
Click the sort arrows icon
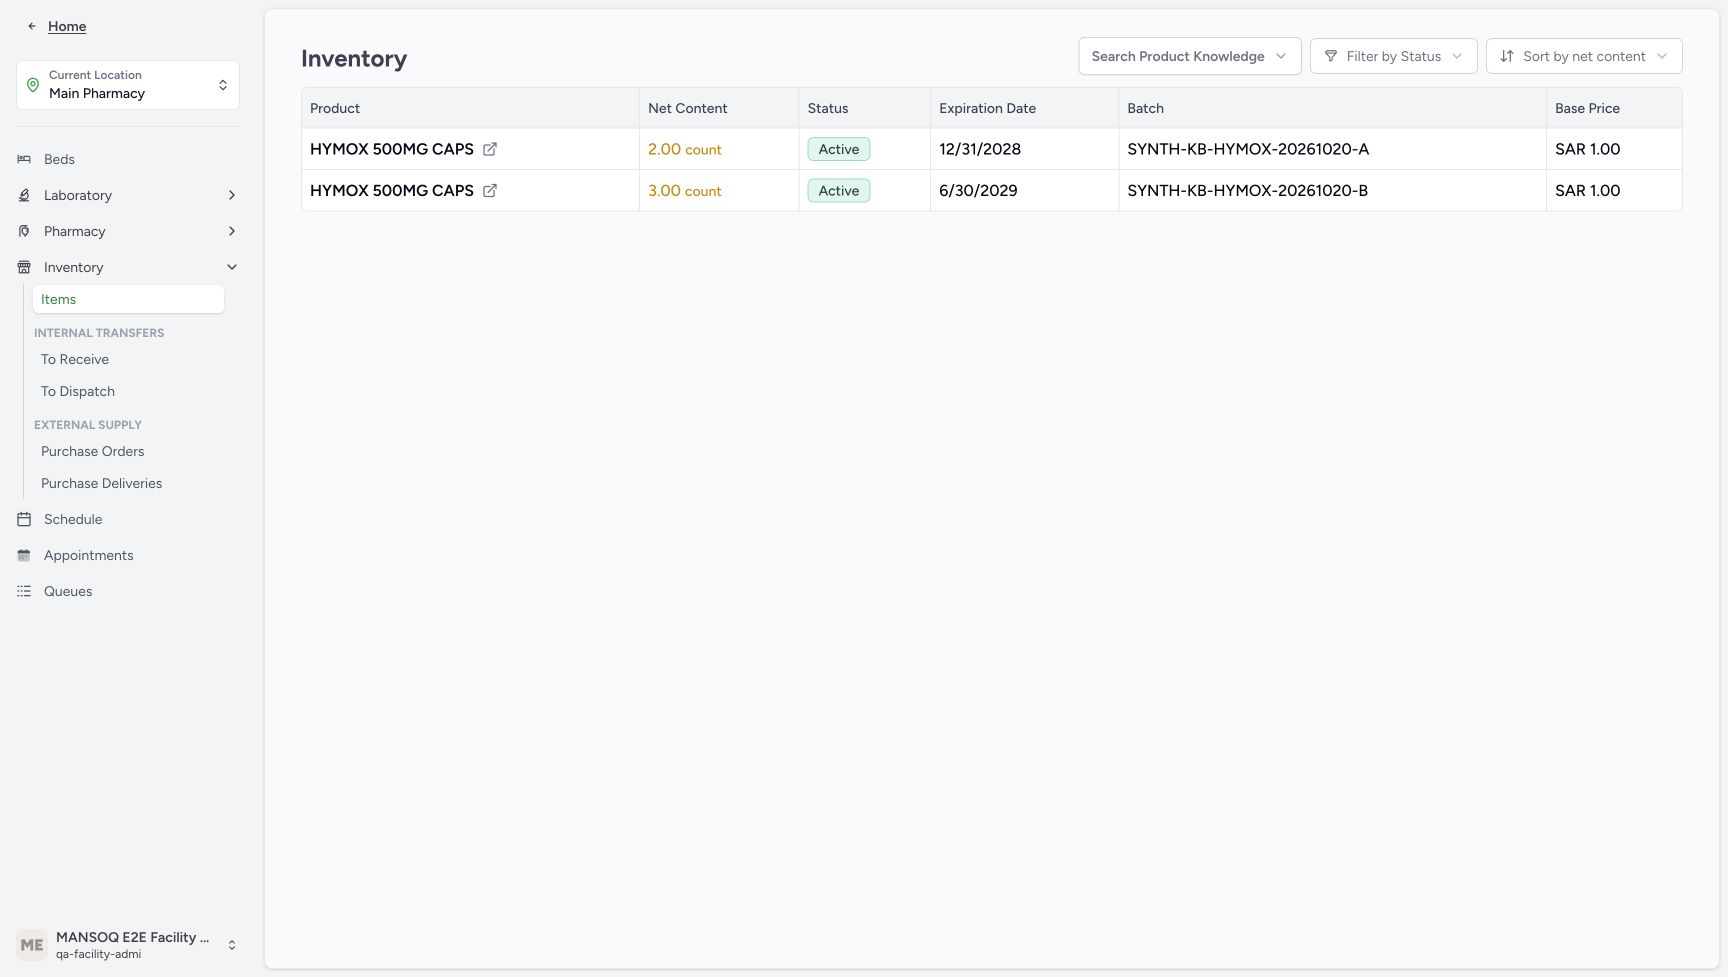coord(1507,56)
